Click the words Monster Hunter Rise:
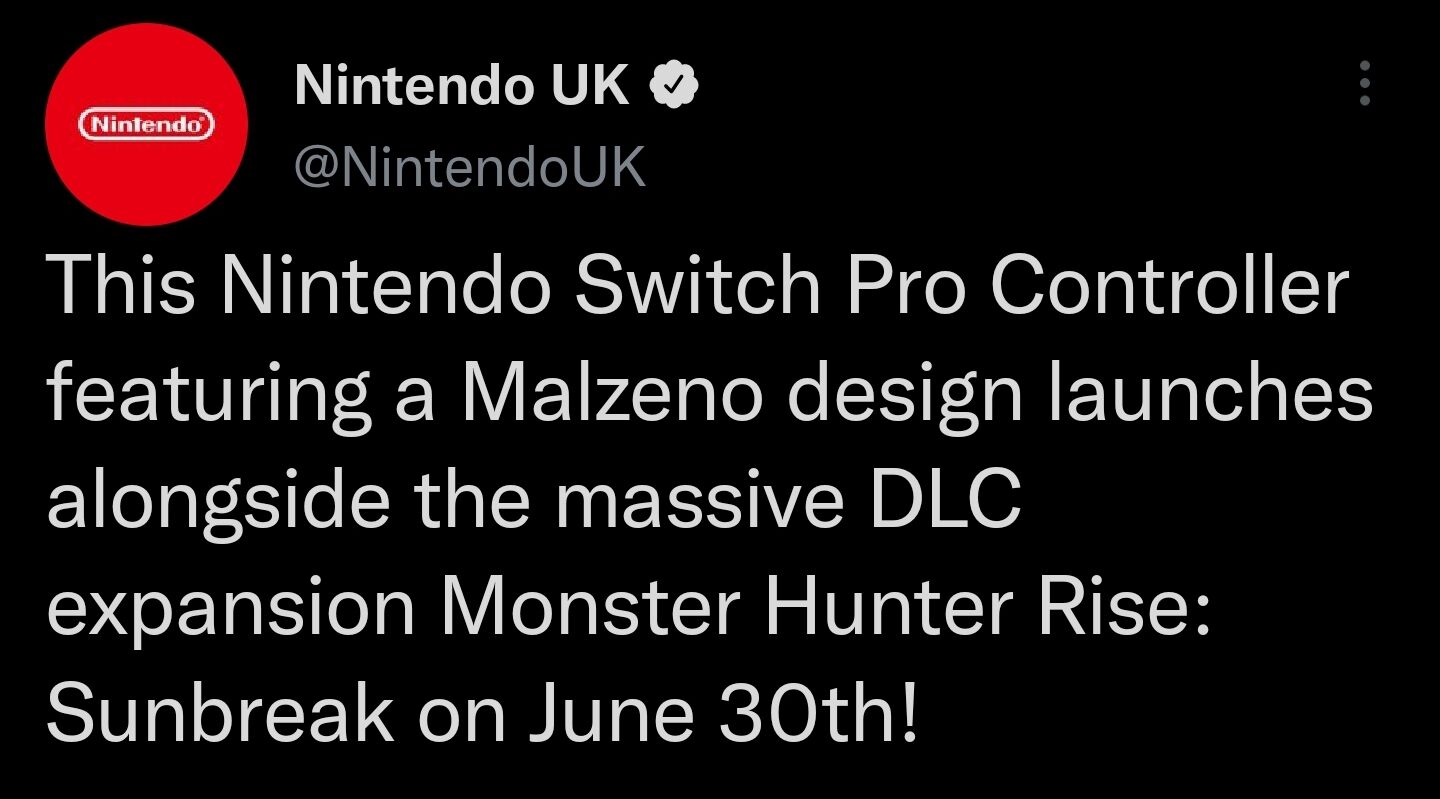Viewport: 1440px width, 799px height. point(825,605)
